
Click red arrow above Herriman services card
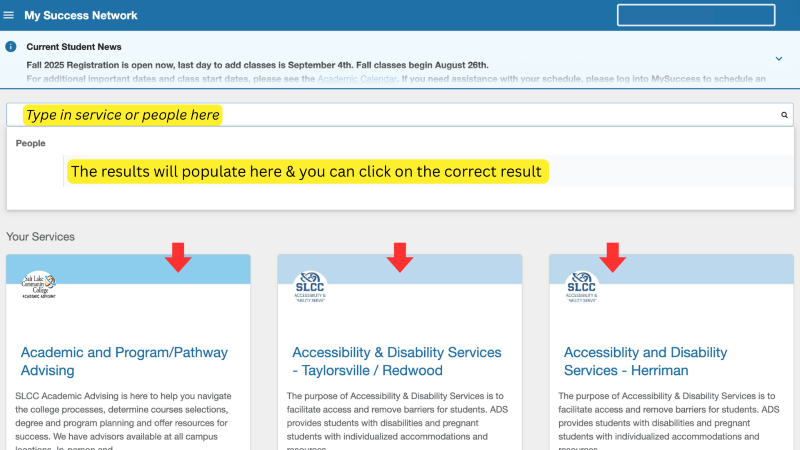pyautogui.click(x=613, y=257)
